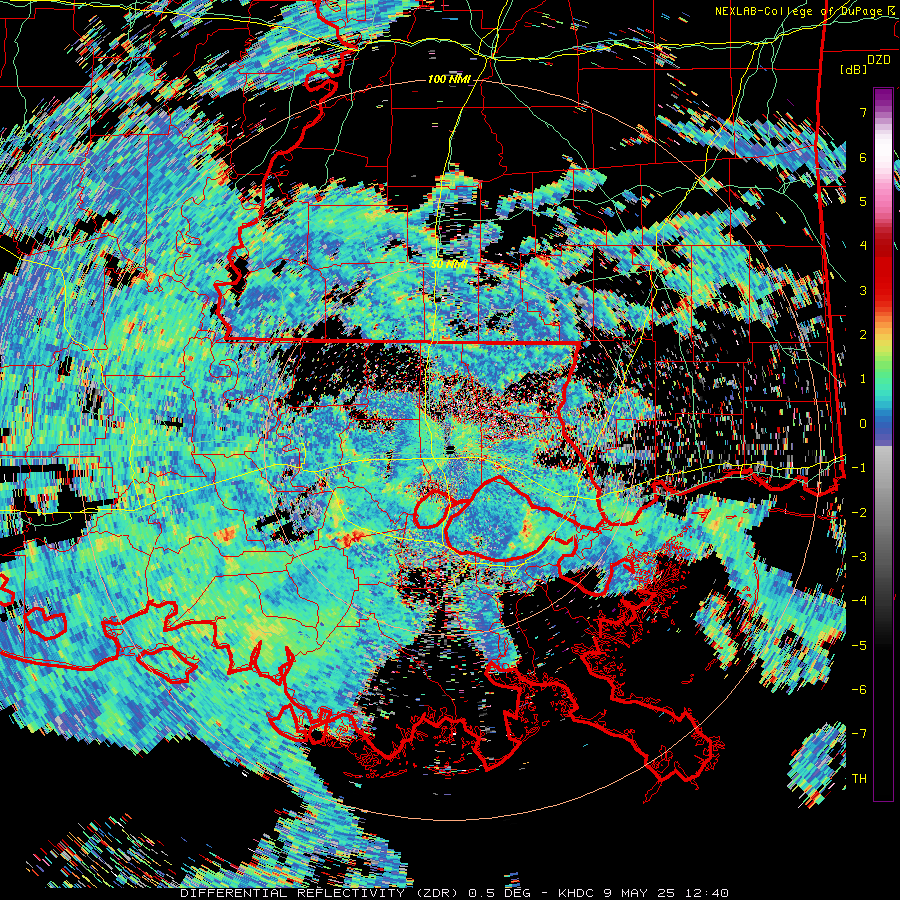
Task: Click the TH label under the scale
Action: point(859,779)
